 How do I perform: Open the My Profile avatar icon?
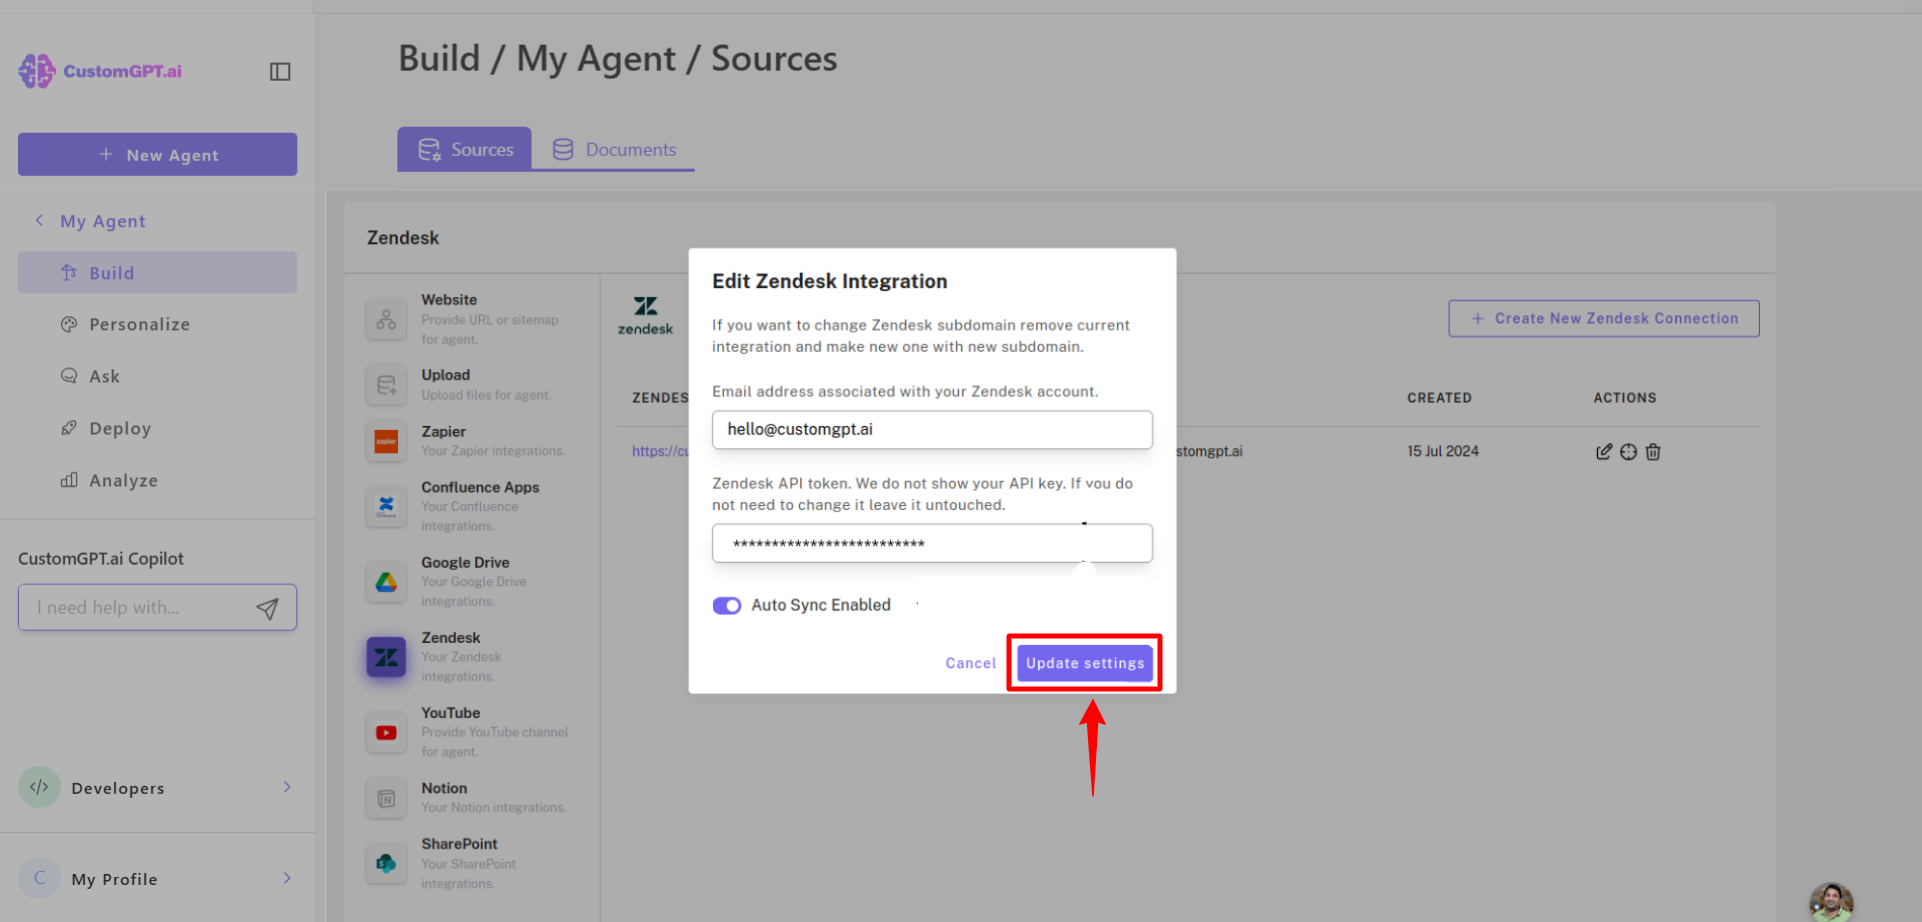pos(39,878)
